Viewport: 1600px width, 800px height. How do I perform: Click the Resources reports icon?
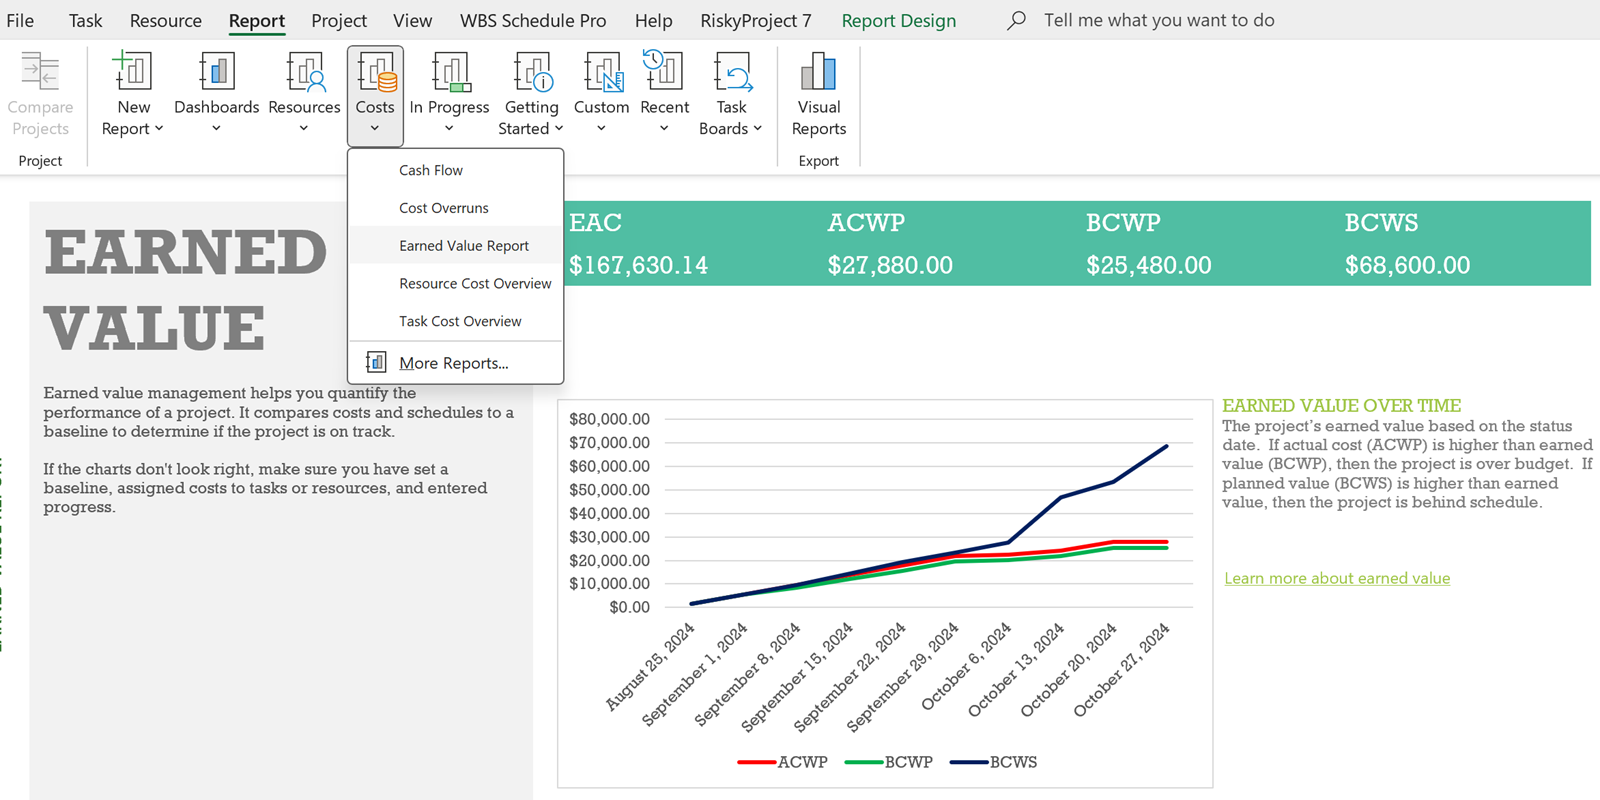pos(304,73)
